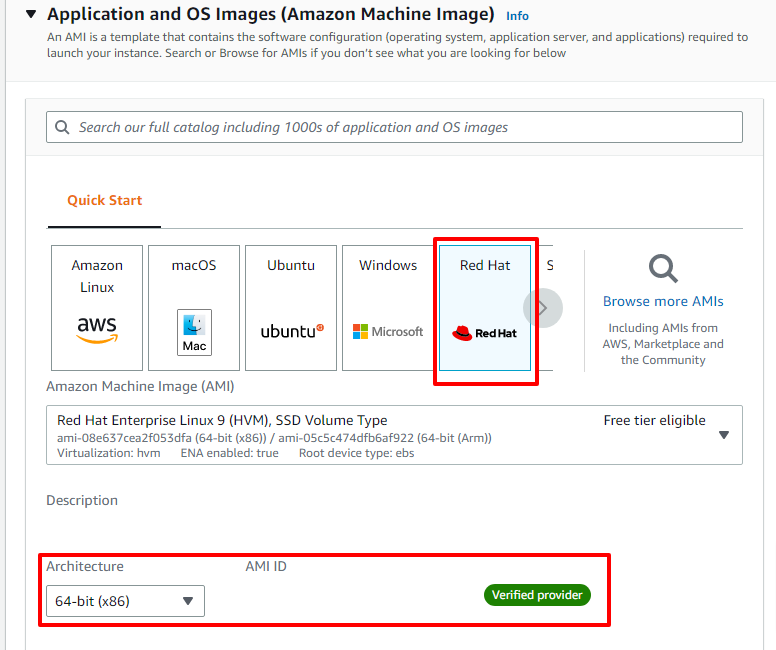The width and height of the screenshot is (776, 650).
Task: Click the Red Hat logo
Action: click(485, 333)
